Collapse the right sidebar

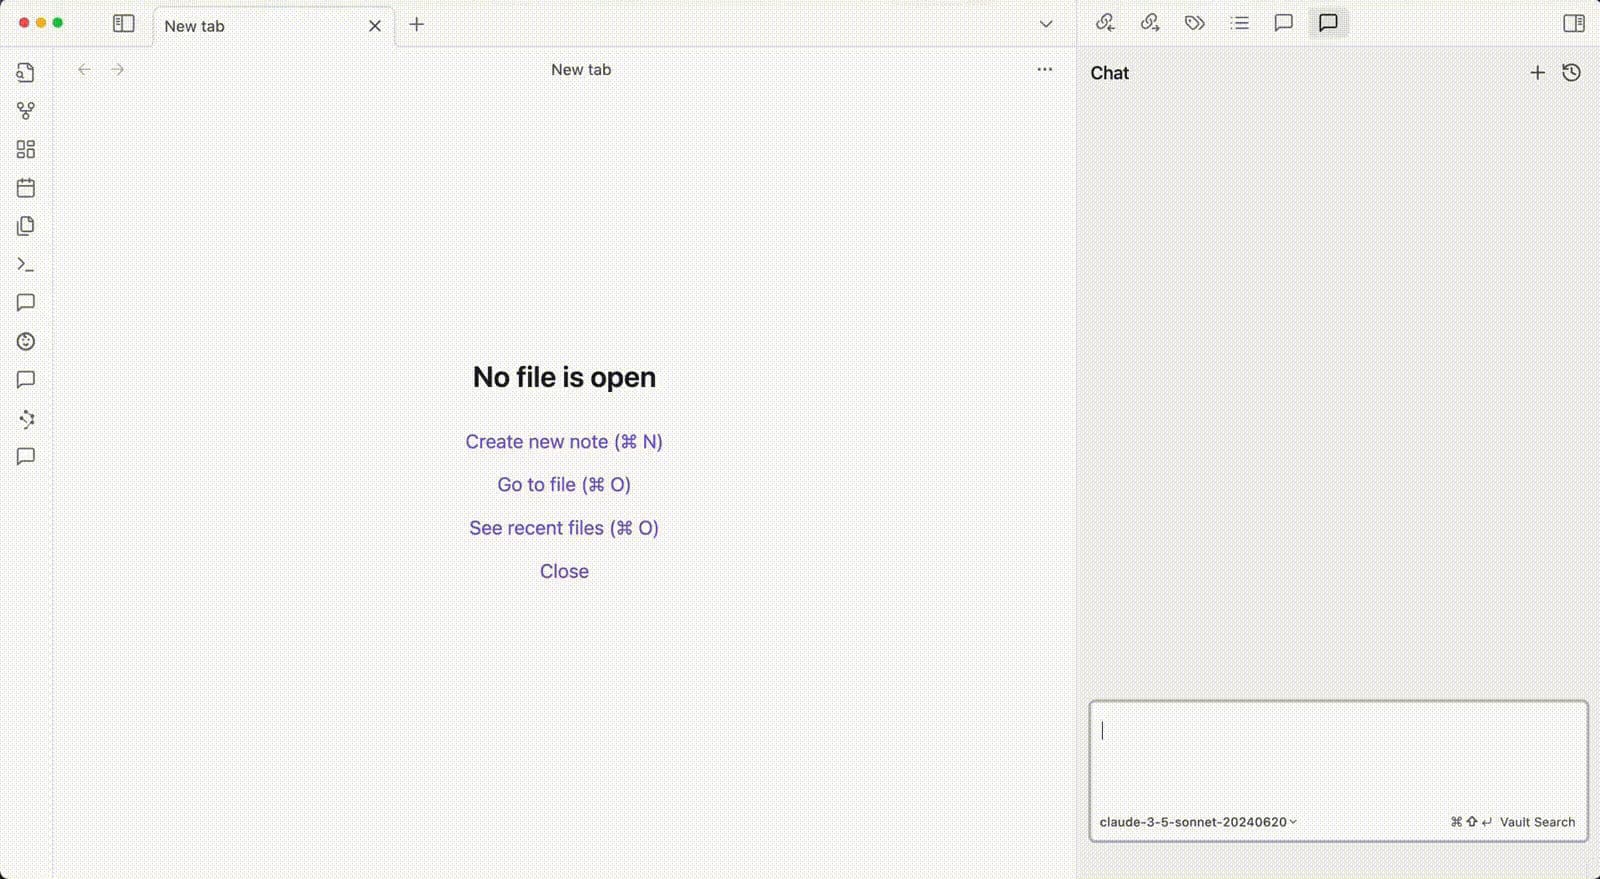click(x=1573, y=23)
